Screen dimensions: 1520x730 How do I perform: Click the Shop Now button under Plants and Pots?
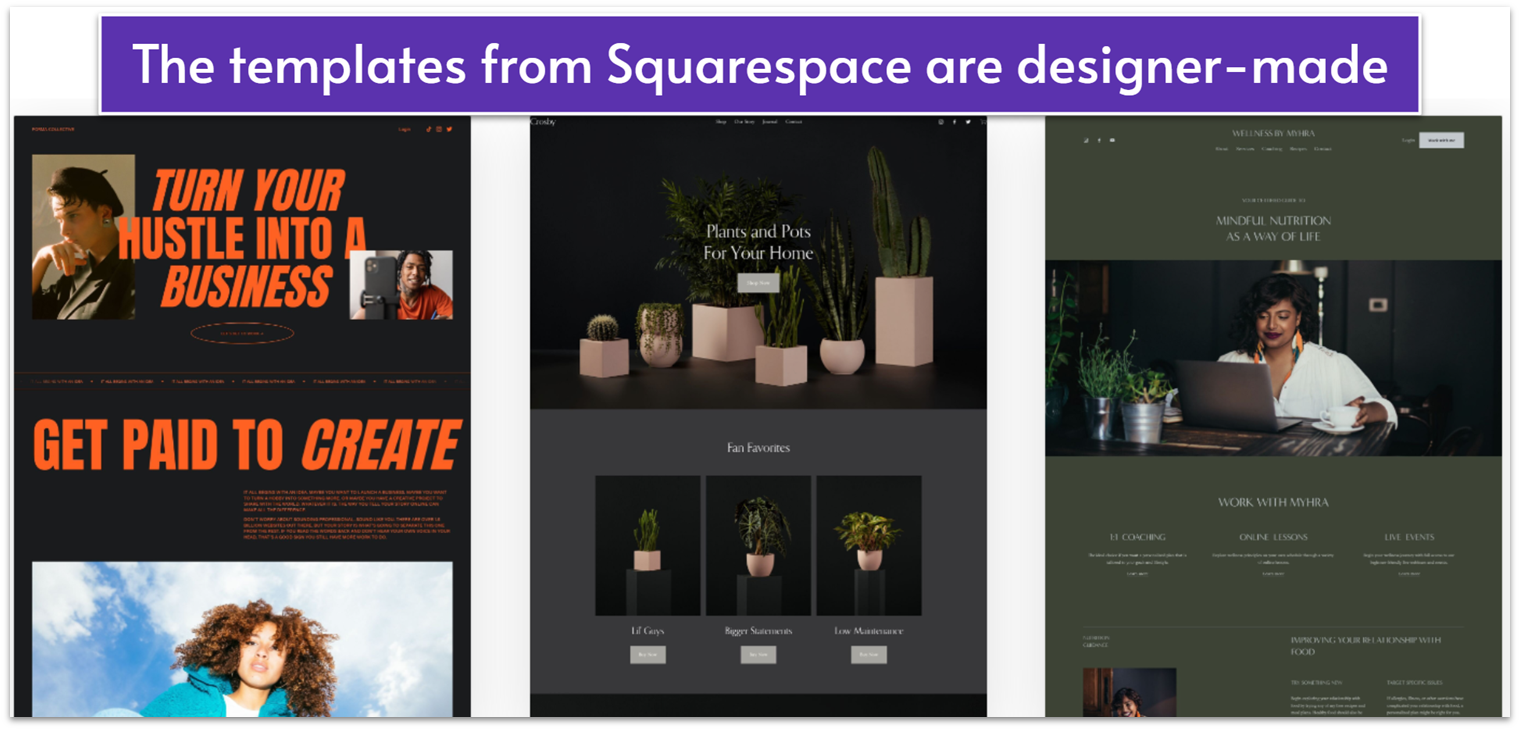coord(758,282)
